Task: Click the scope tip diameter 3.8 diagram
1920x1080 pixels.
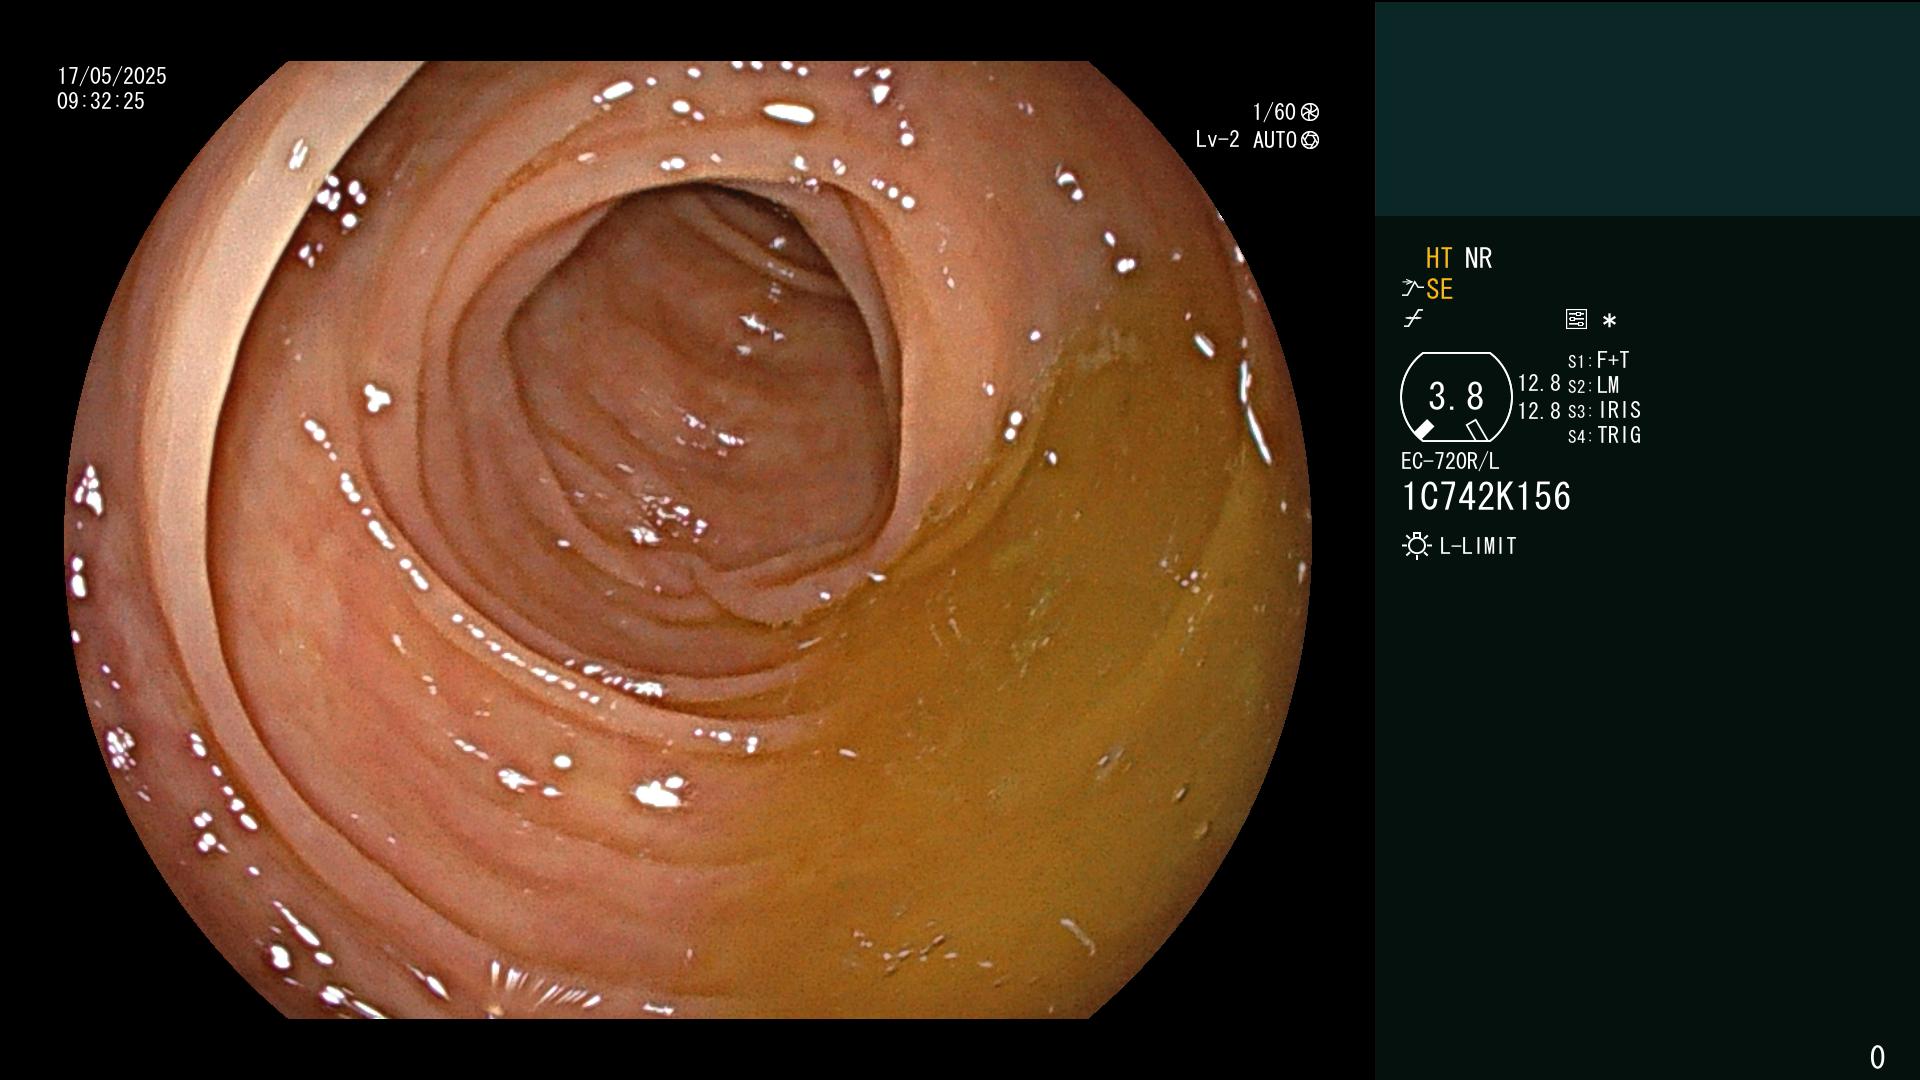Action: pyautogui.click(x=1456, y=397)
